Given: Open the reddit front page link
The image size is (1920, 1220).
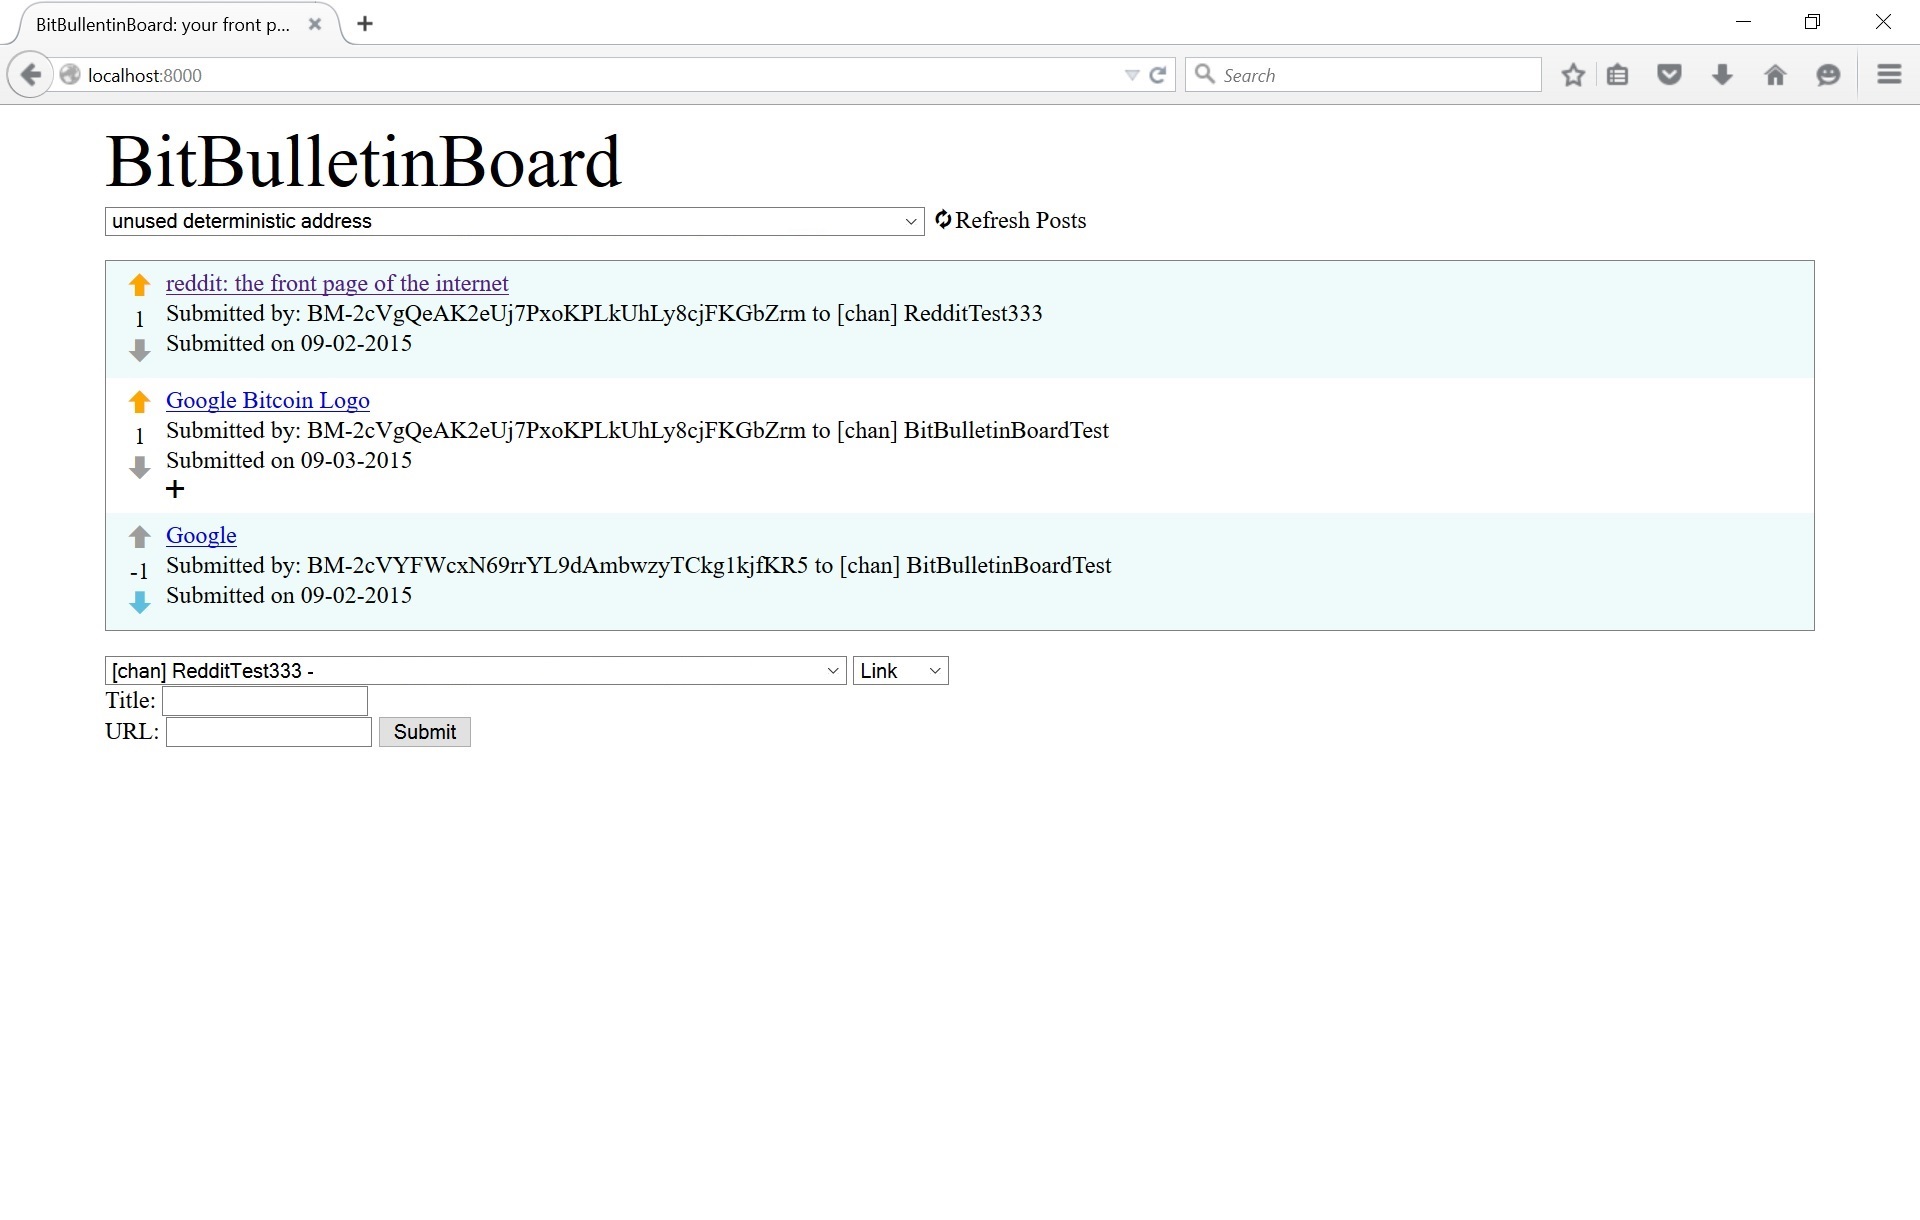Looking at the screenshot, I should (337, 283).
